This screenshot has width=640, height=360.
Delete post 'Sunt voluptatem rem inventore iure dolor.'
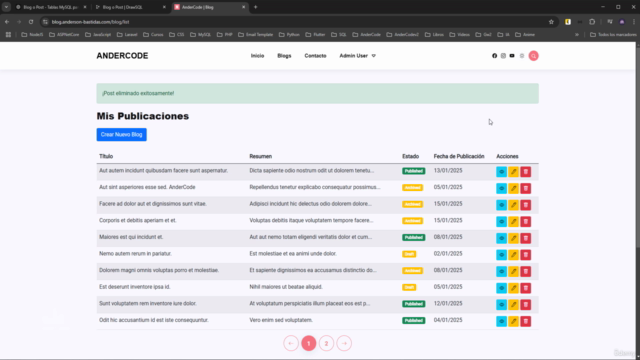coord(526,305)
